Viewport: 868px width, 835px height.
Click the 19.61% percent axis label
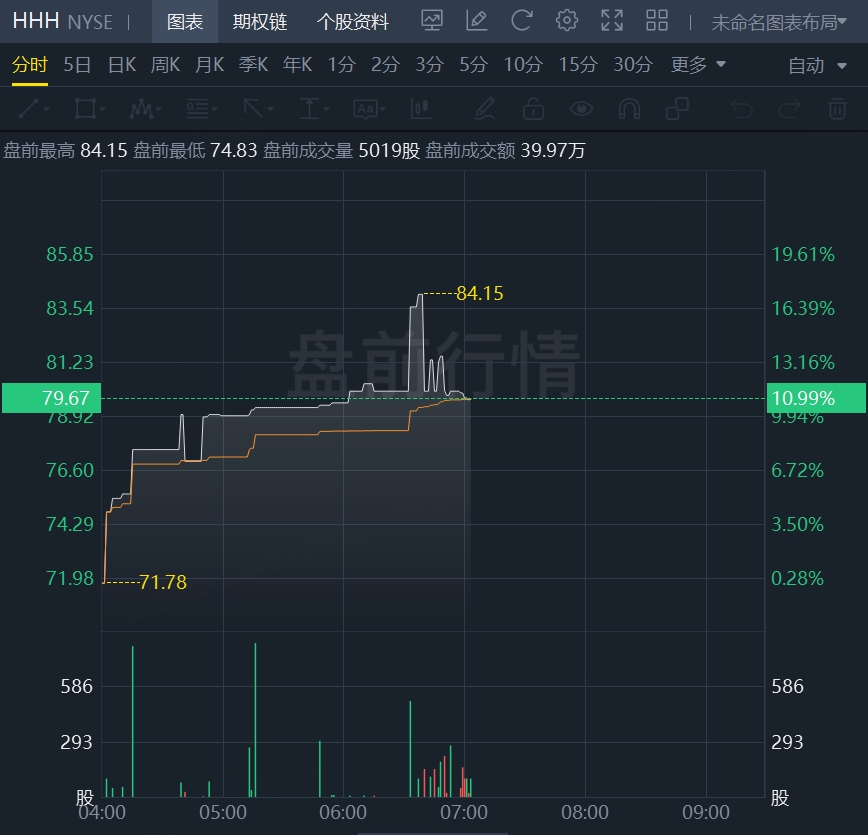point(803,254)
